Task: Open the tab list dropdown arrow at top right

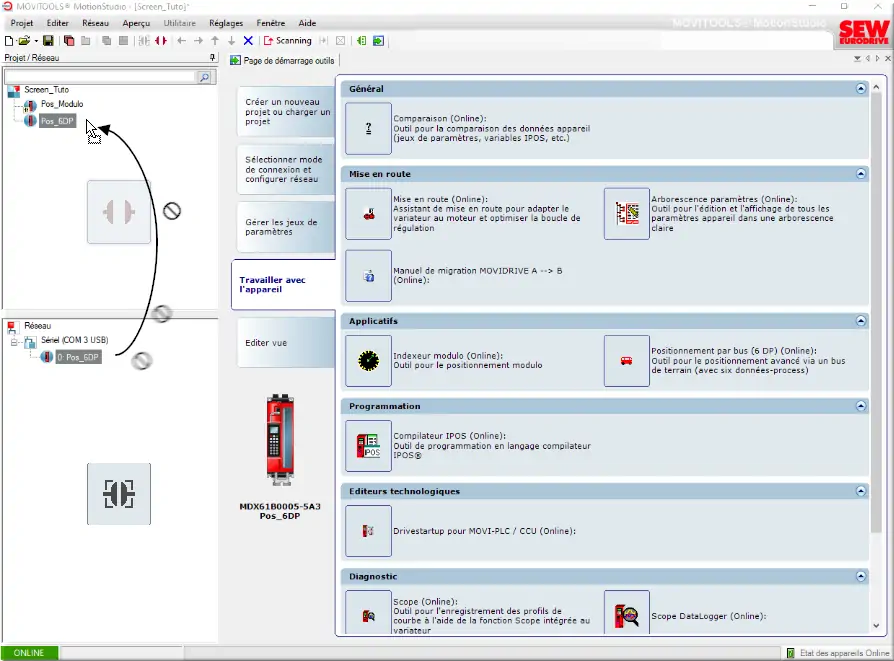Action: click(857, 59)
